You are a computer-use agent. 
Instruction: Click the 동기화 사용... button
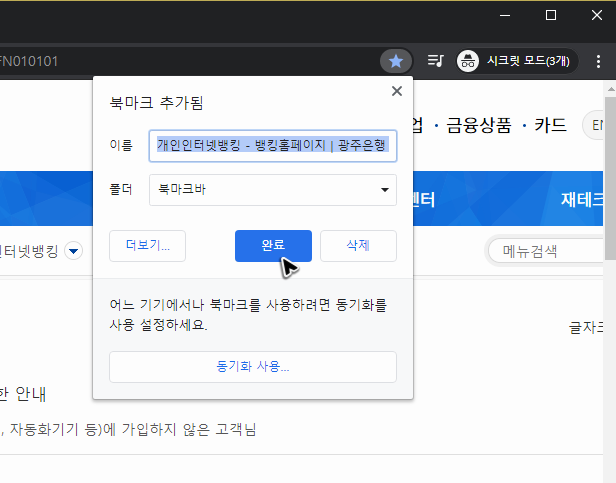(253, 367)
